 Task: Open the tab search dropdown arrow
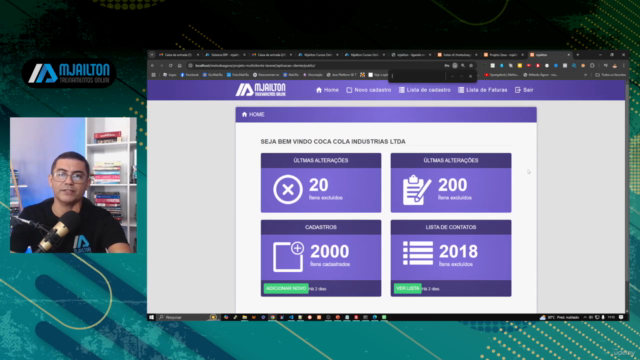tap(152, 55)
